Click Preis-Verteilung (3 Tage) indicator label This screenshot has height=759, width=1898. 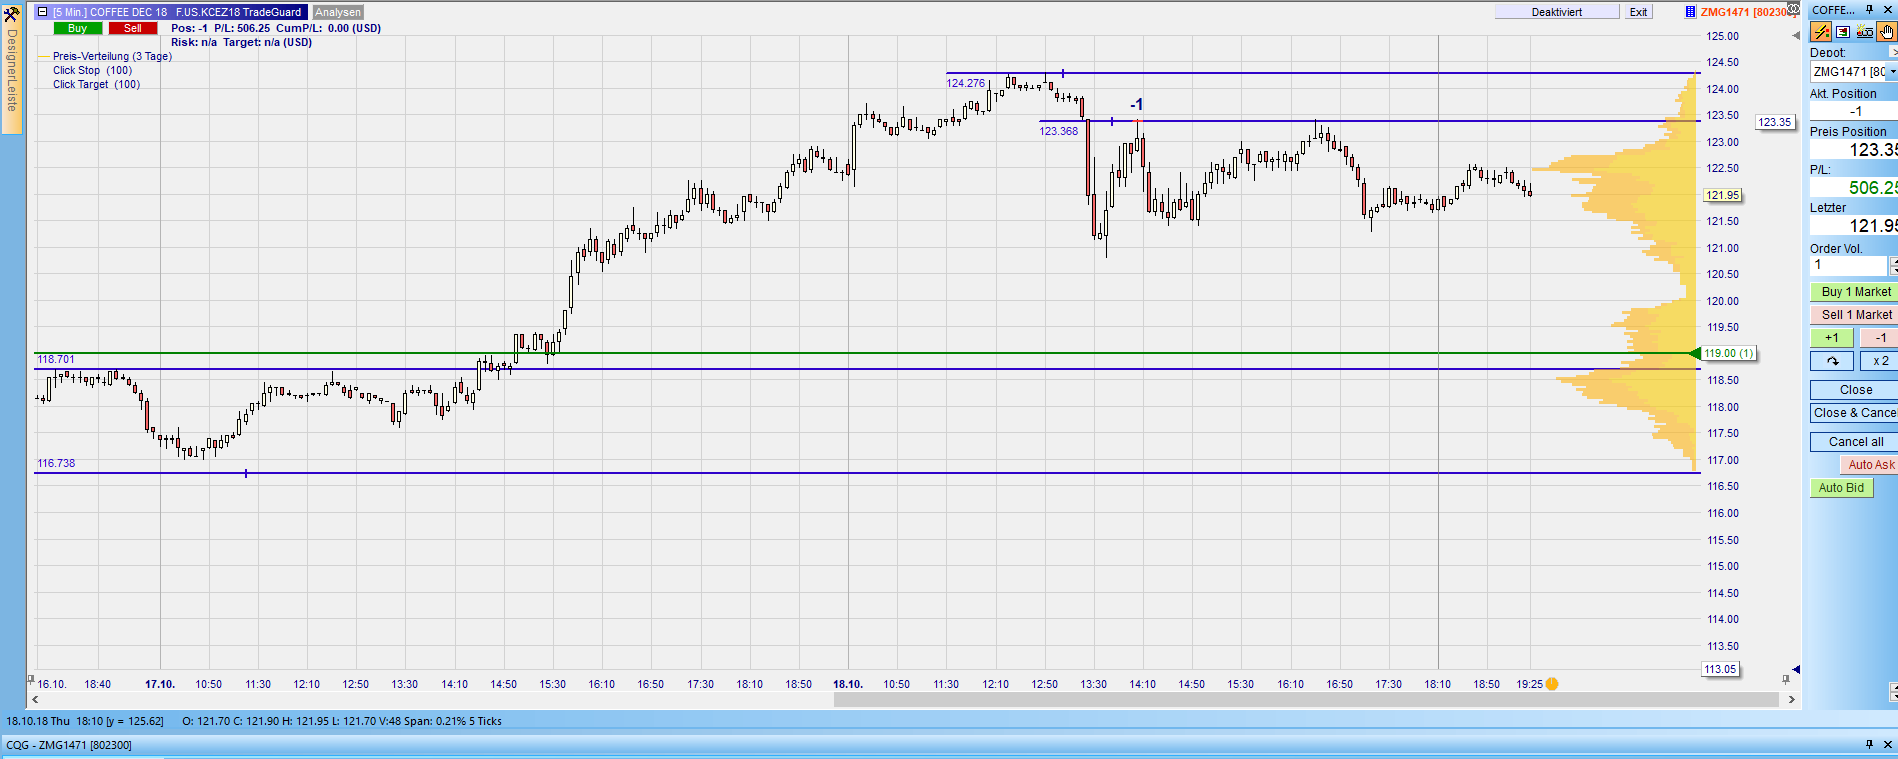112,56
